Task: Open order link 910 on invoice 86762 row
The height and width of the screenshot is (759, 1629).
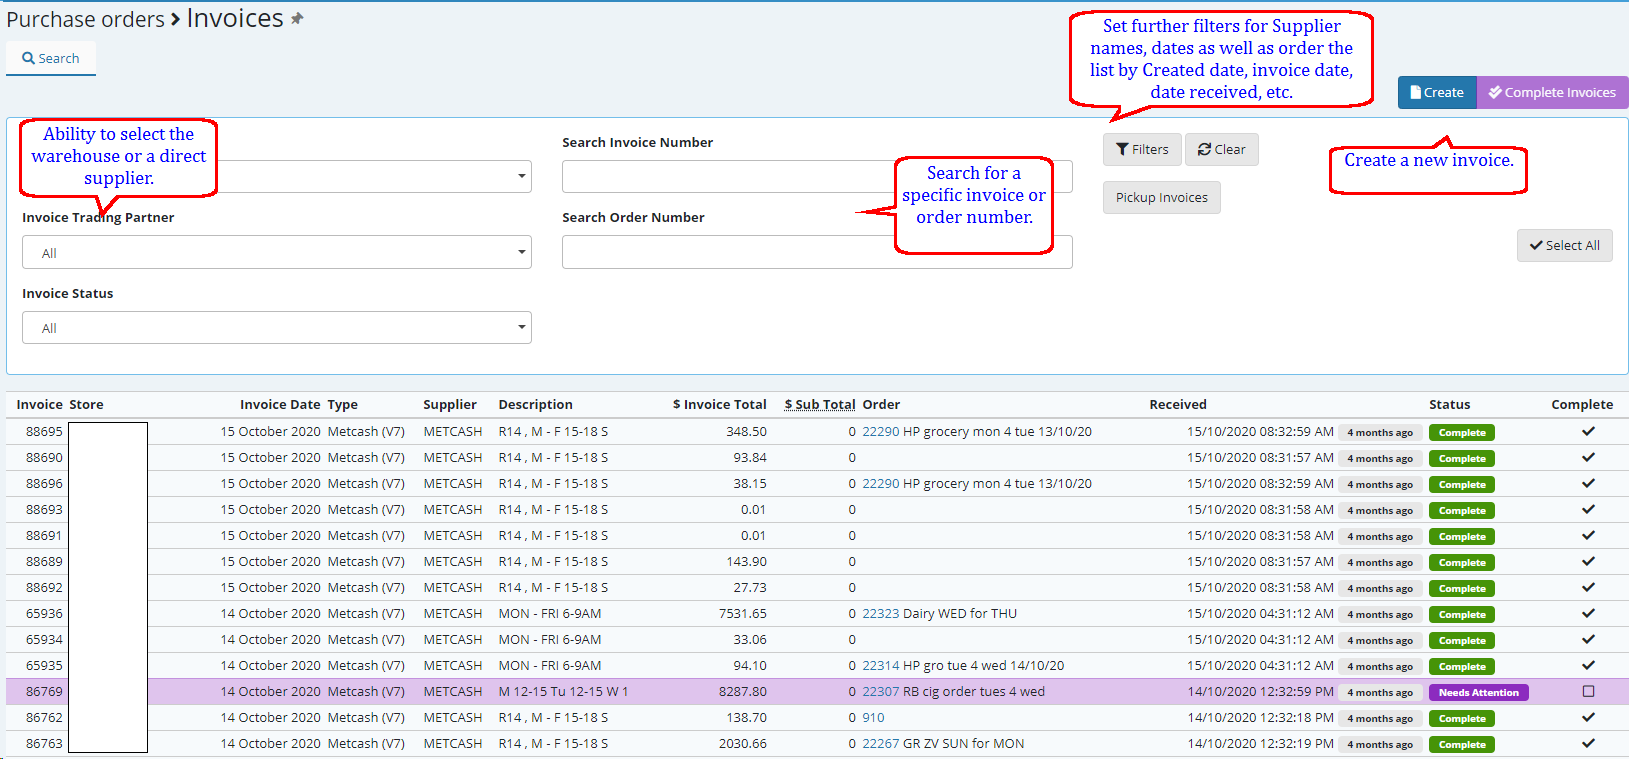Action: point(873,717)
